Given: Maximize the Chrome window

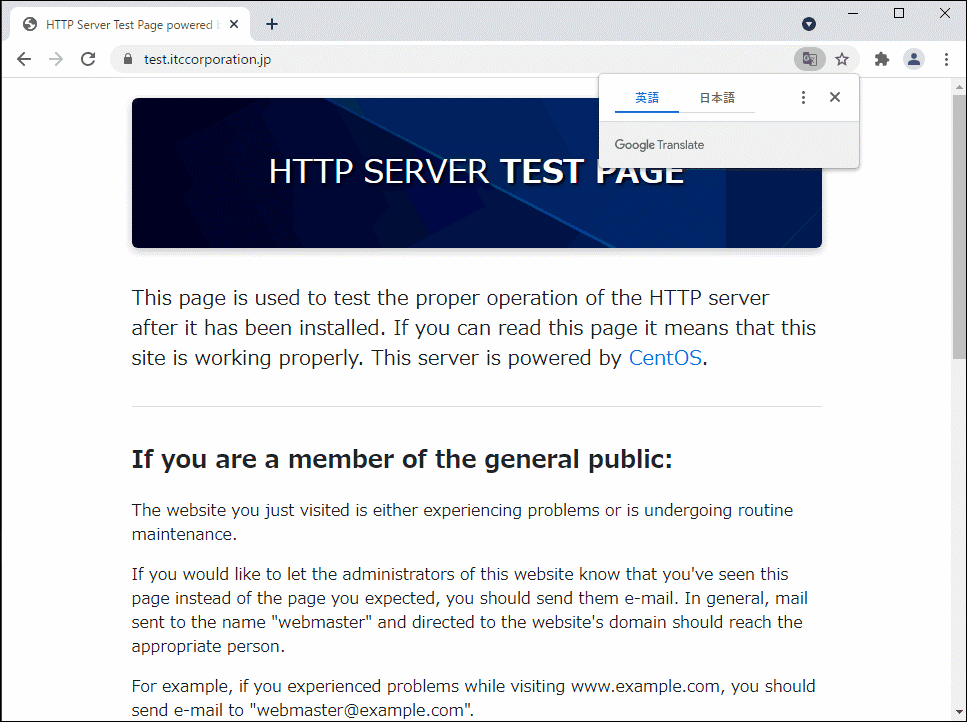Looking at the screenshot, I should click(x=899, y=13).
